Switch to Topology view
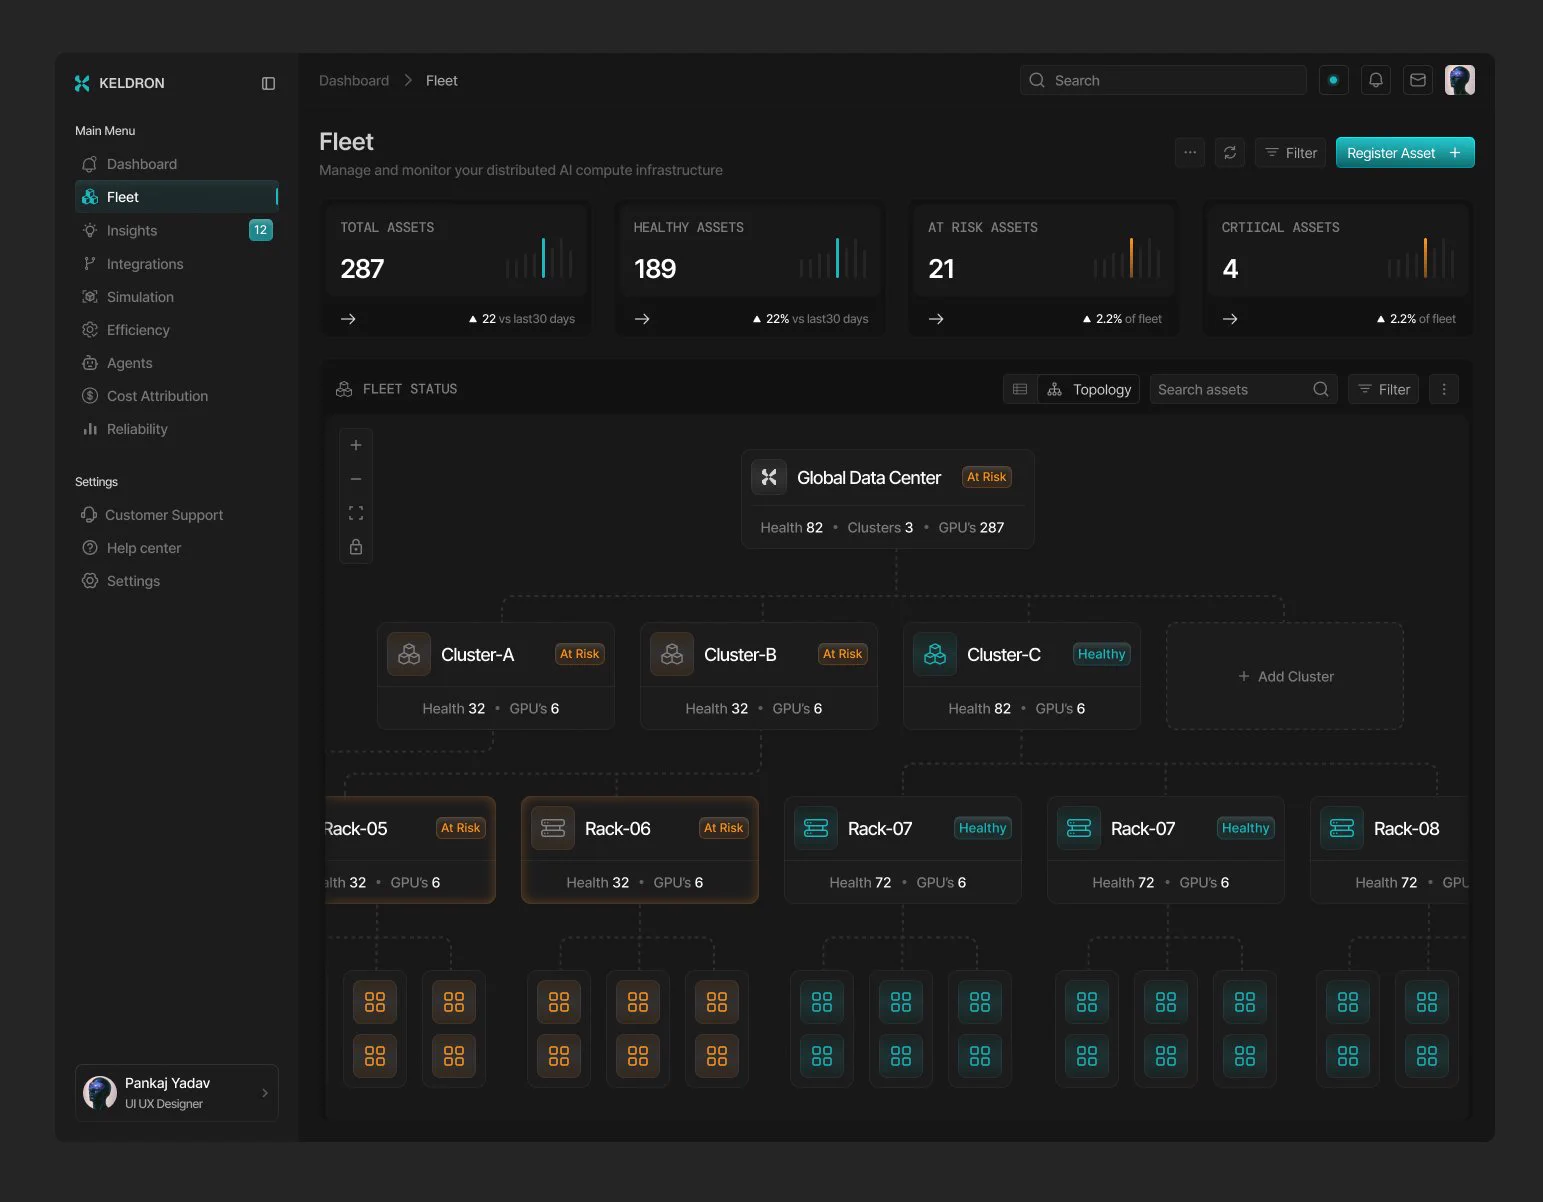Image resolution: width=1543 pixels, height=1202 pixels. click(x=1089, y=389)
